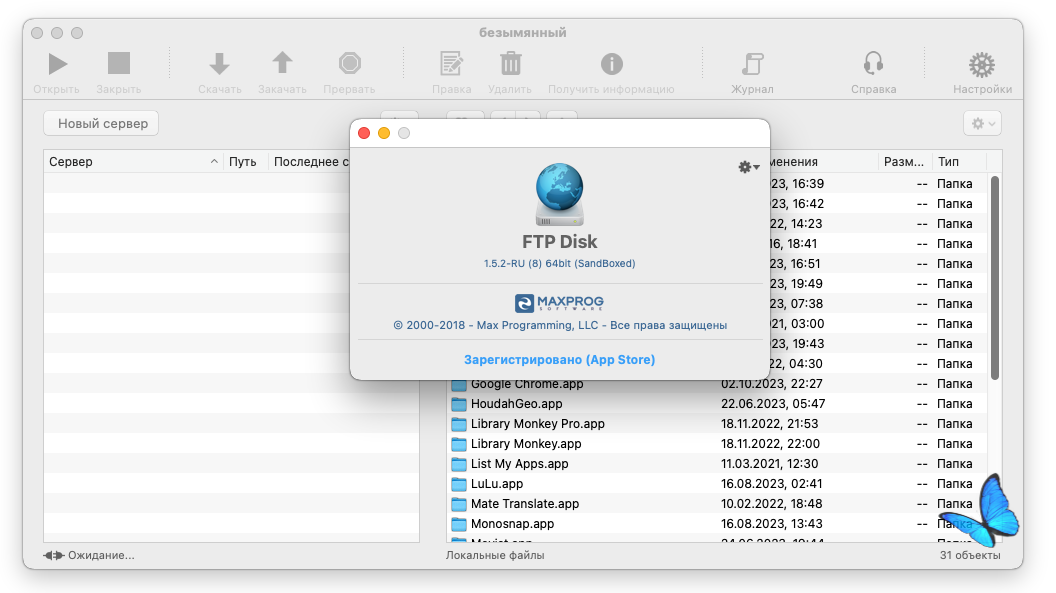Sort servers by Сервер column header

click(x=133, y=162)
